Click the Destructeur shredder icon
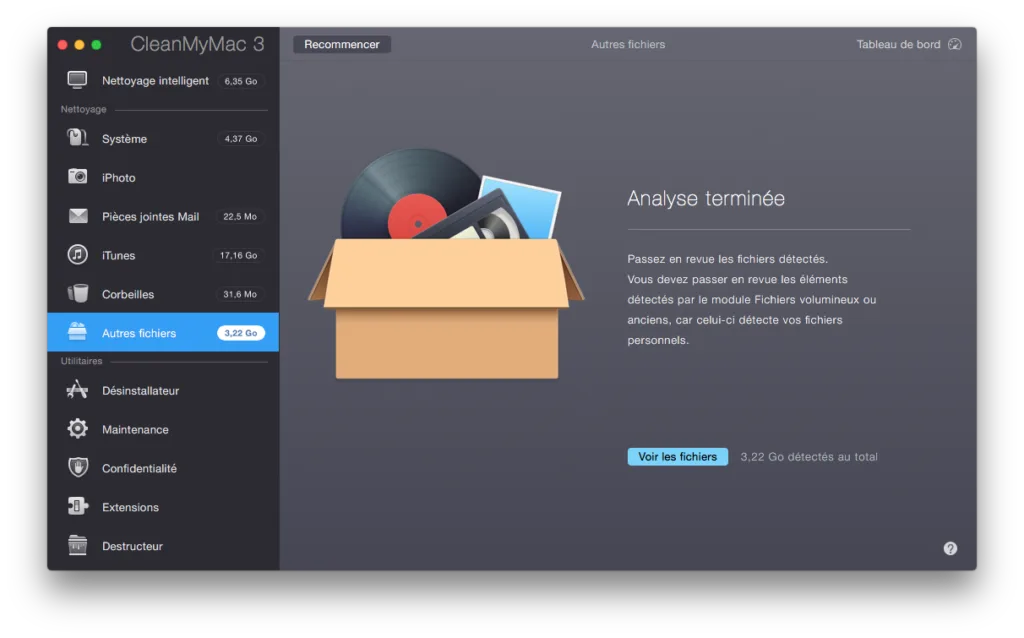The width and height of the screenshot is (1024, 638). click(77, 545)
